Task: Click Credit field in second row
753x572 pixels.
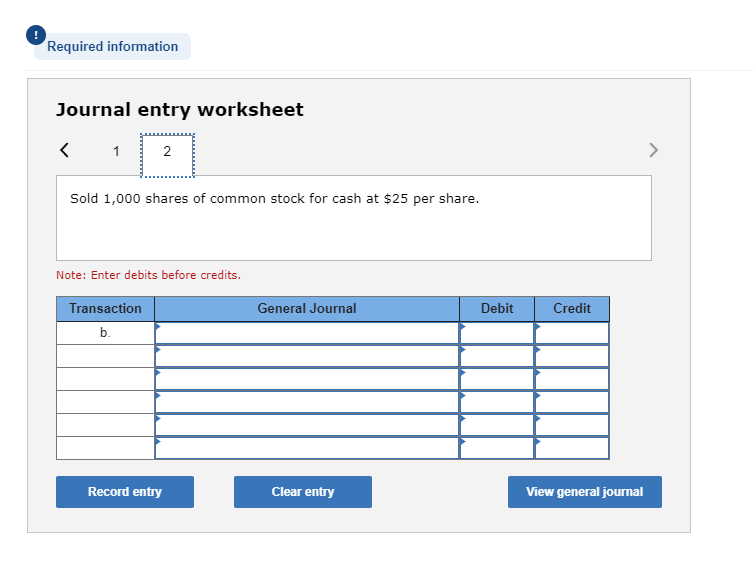Action: pyautogui.click(x=572, y=356)
